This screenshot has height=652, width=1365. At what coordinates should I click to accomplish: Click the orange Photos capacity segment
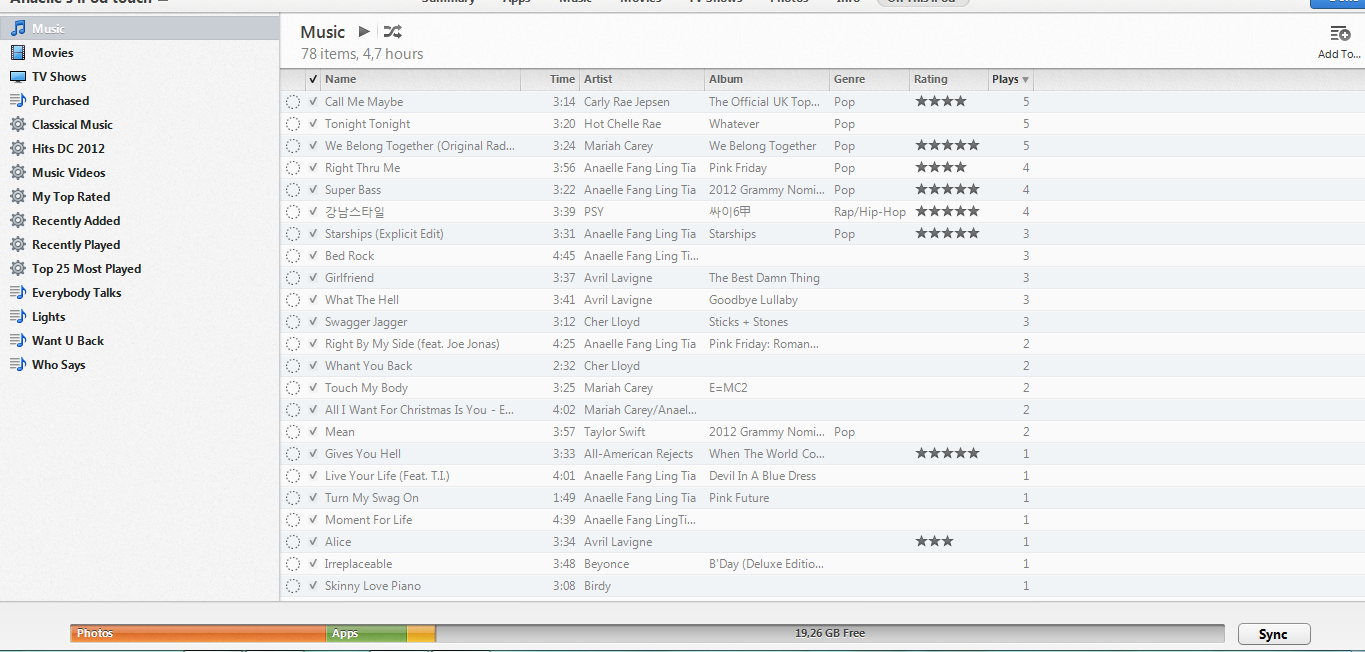[198, 633]
